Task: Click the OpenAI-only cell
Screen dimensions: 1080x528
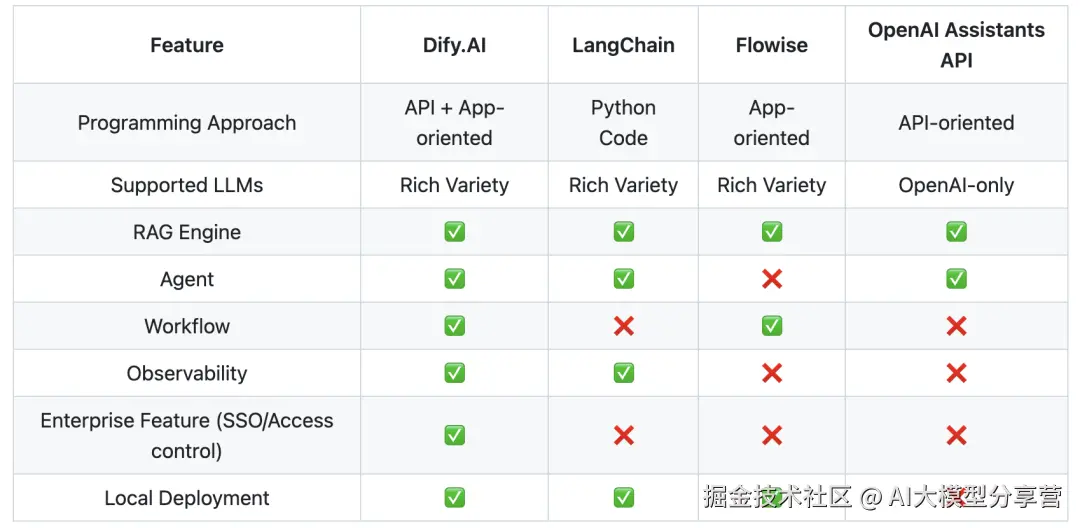Action: [956, 185]
